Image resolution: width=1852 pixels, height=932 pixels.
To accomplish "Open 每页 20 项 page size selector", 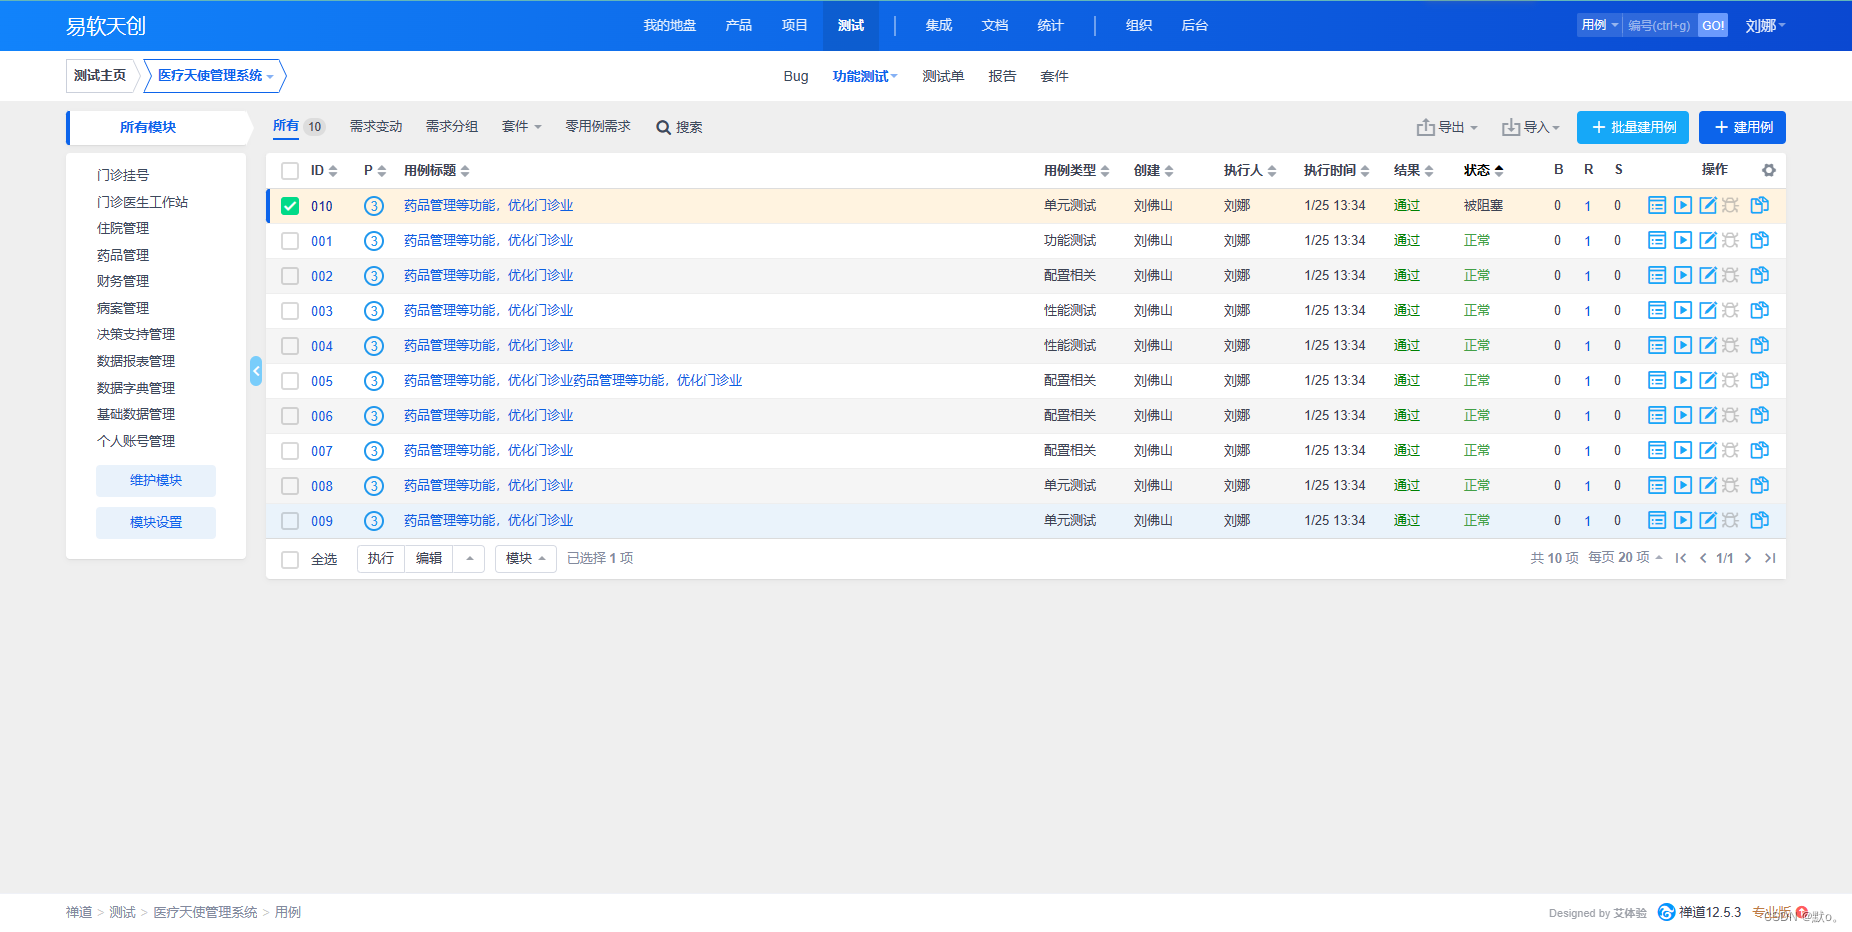I will coord(1625,557).
